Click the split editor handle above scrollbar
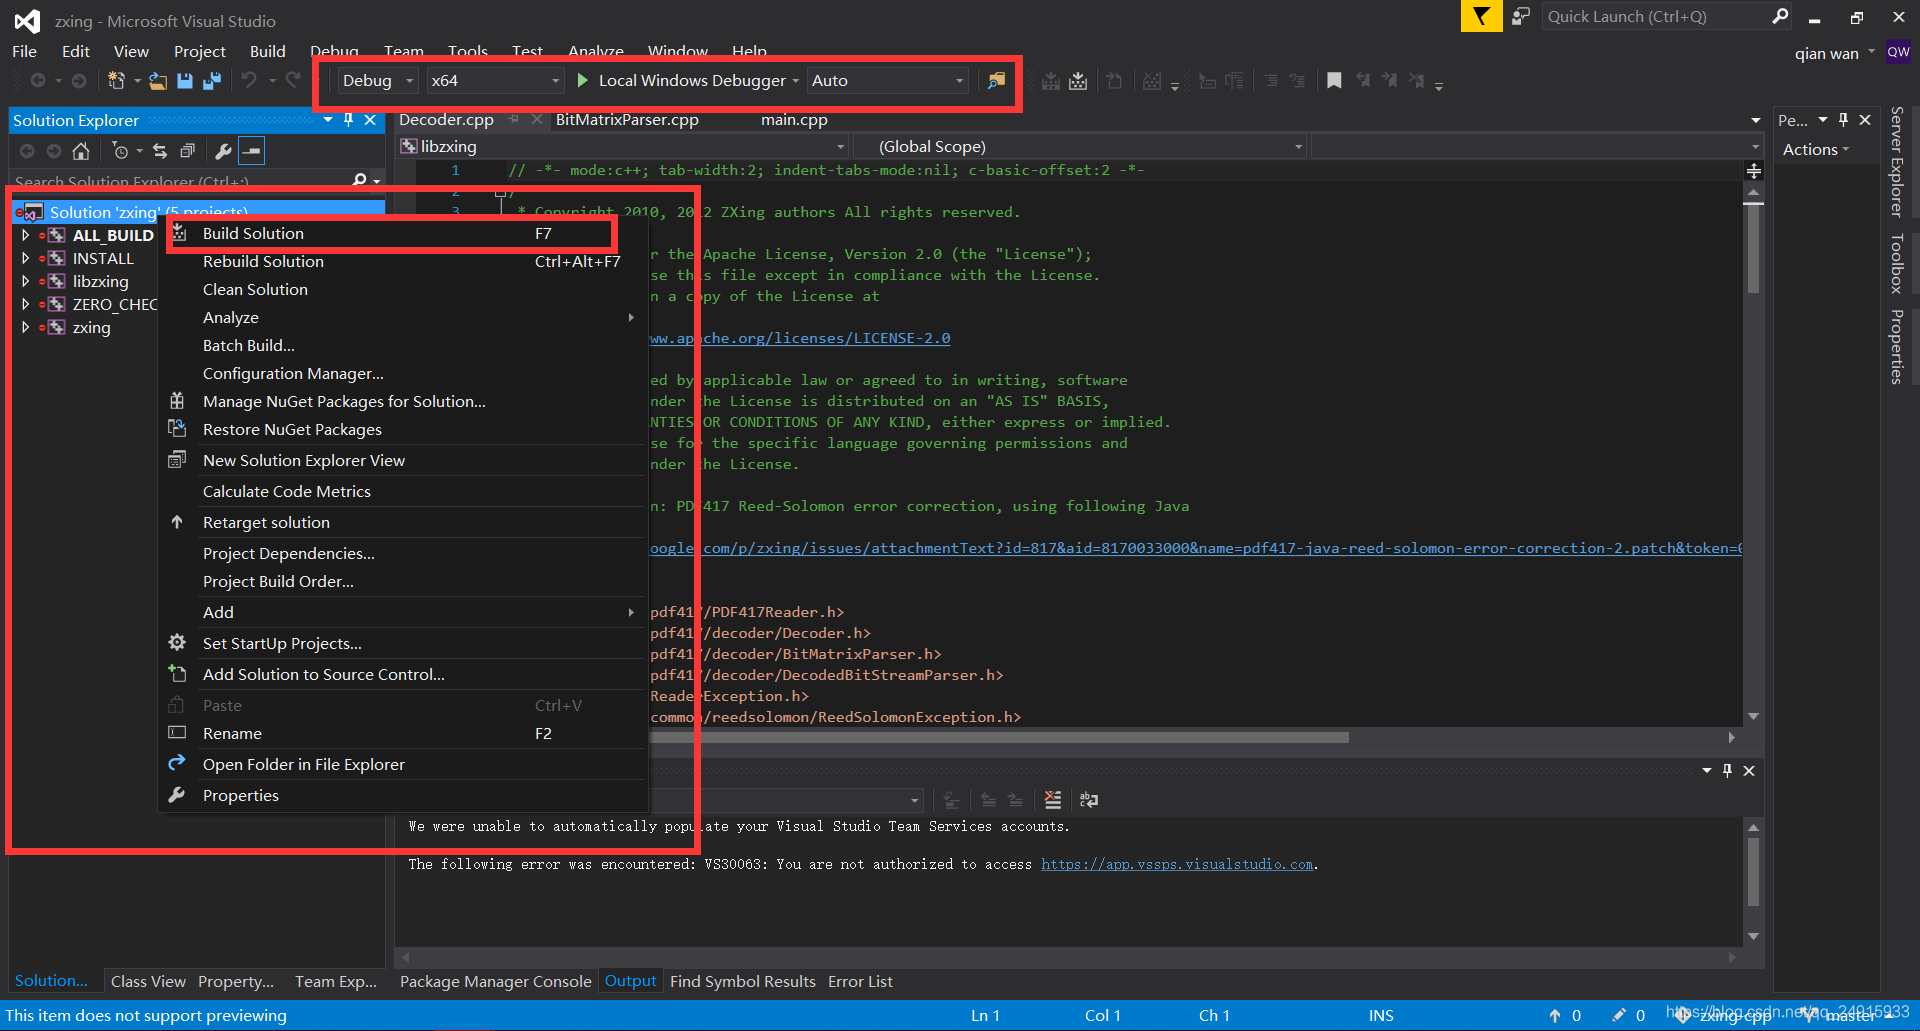 point(1754,171)
